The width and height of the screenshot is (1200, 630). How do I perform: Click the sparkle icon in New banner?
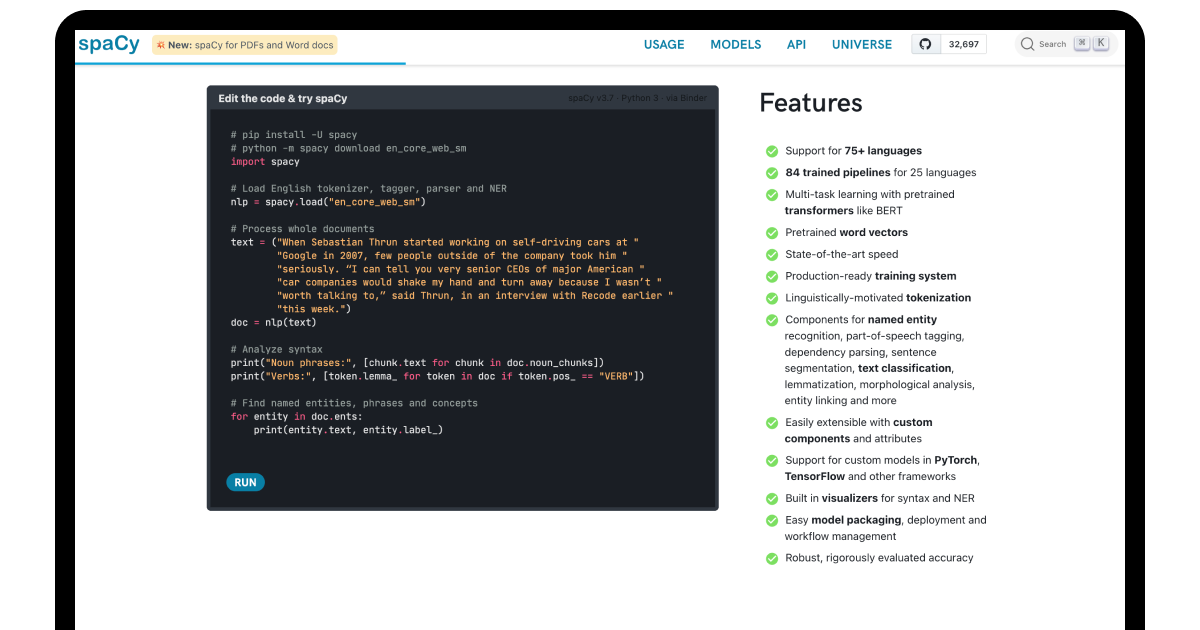(160, 45)
